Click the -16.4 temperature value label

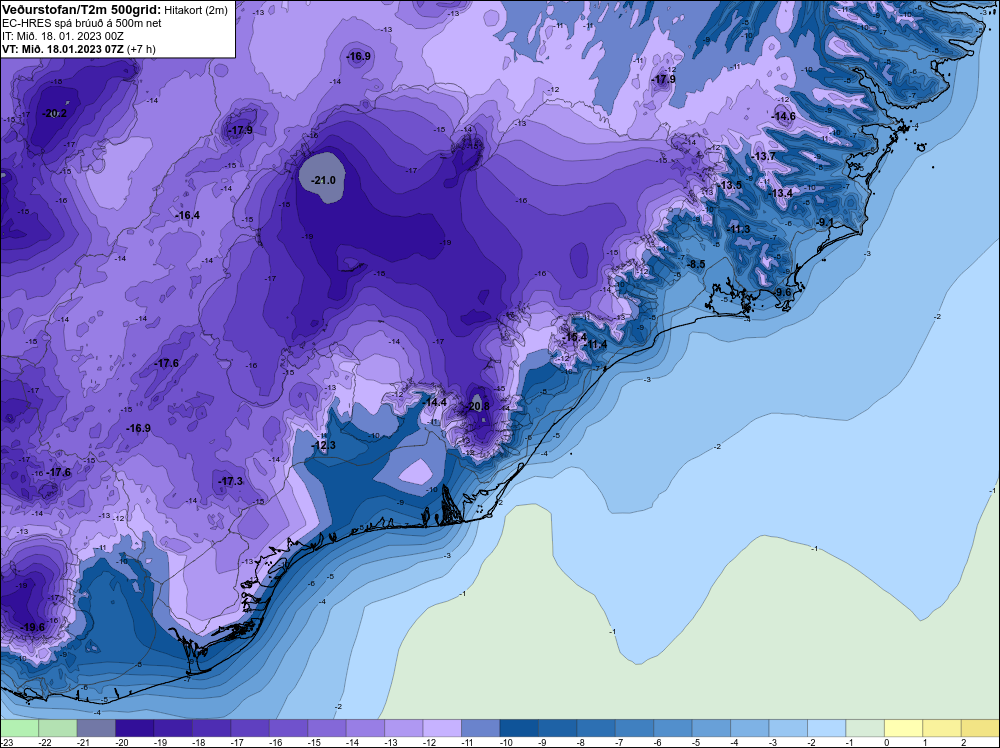tap(188, 216)
